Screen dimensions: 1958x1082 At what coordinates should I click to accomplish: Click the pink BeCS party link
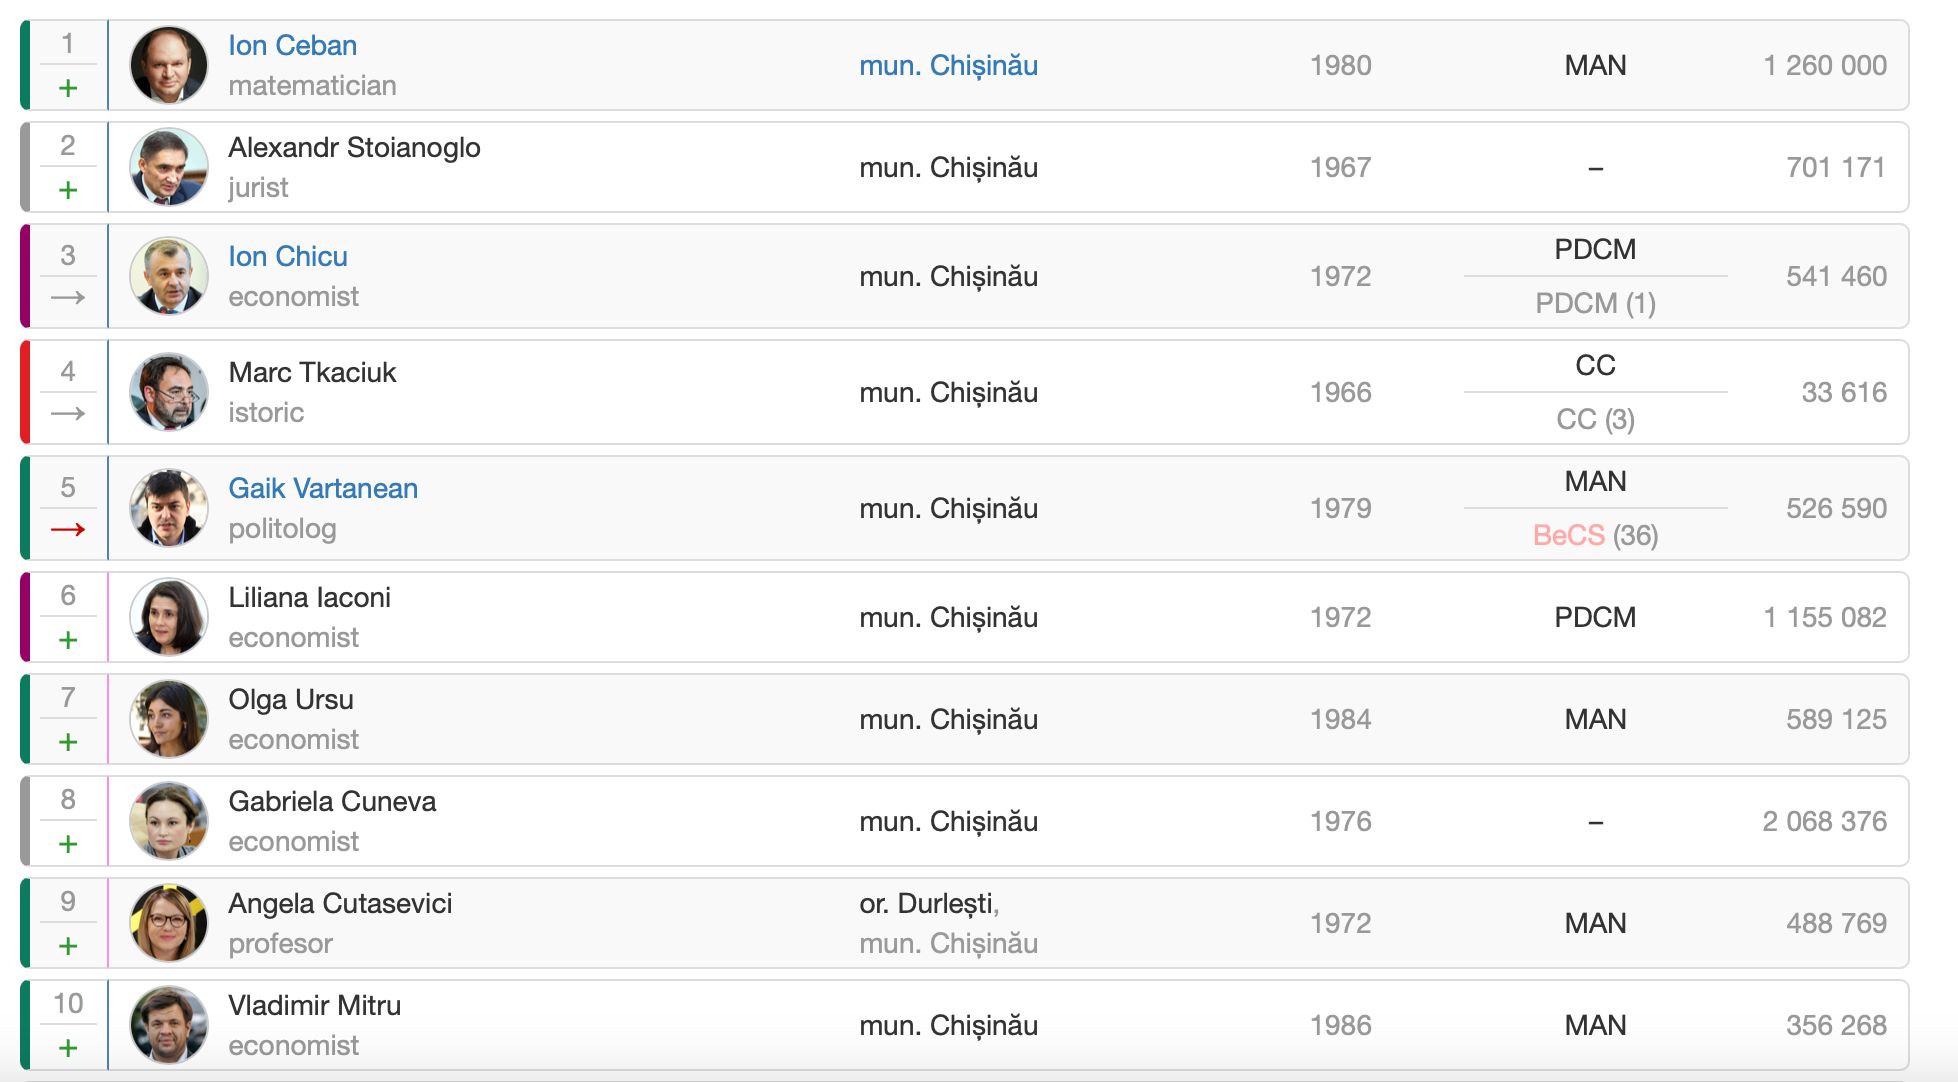(x=1568, y=536)
